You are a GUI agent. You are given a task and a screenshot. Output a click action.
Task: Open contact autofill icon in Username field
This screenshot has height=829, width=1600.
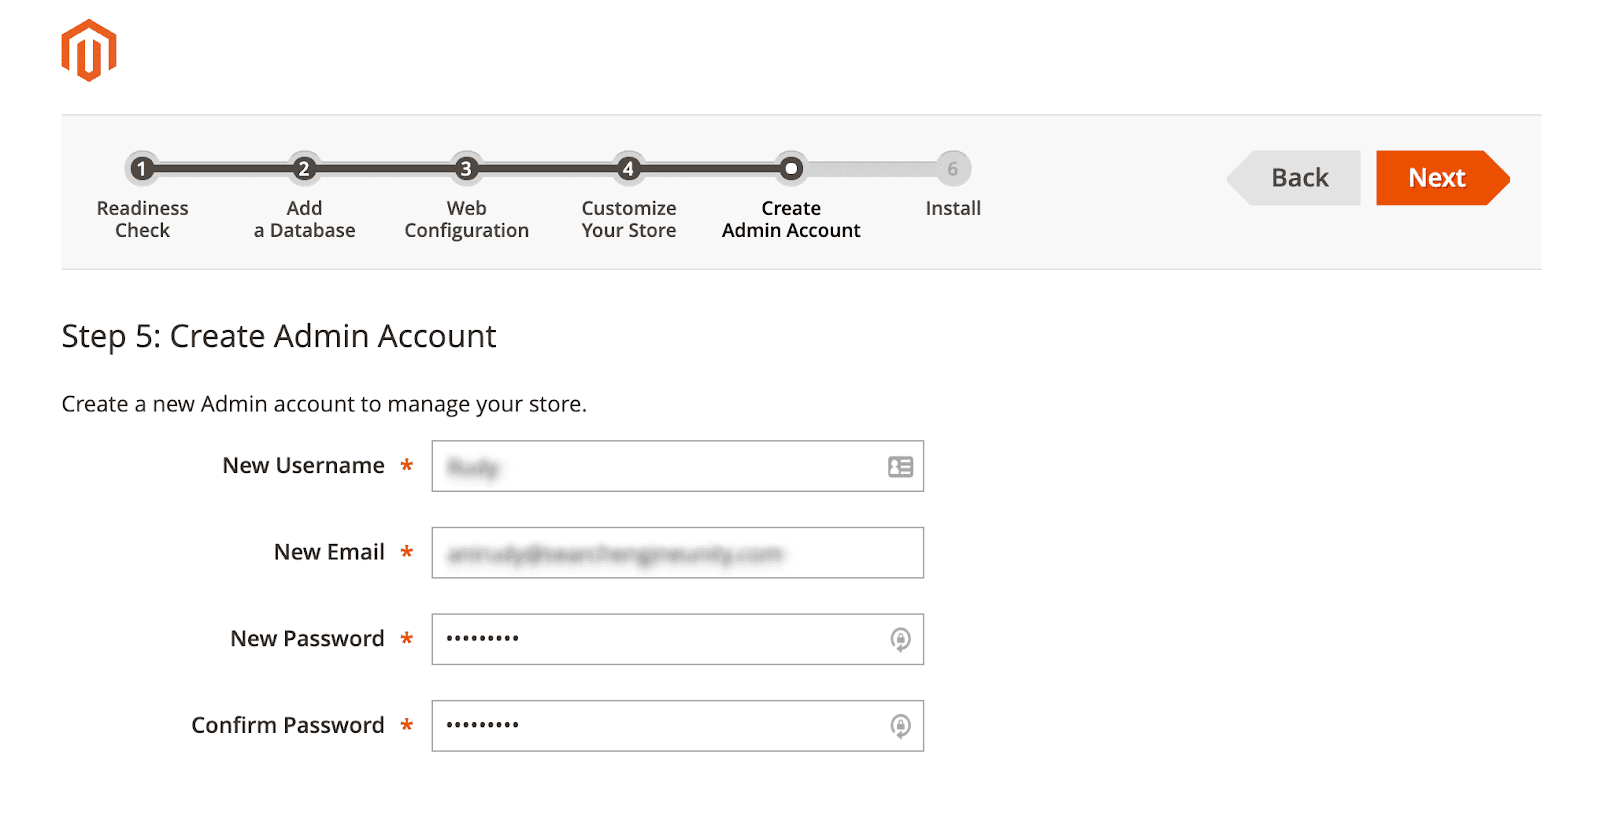click(x=900, y=467)
